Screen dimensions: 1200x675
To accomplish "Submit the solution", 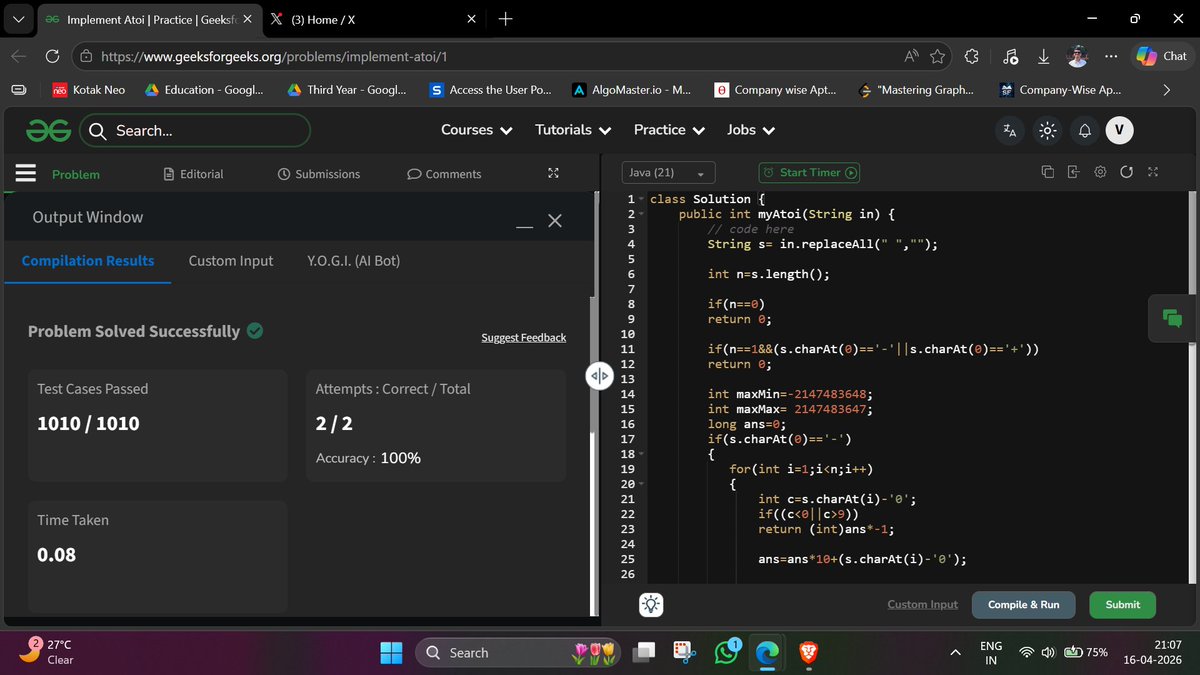I will (1123, 605).
